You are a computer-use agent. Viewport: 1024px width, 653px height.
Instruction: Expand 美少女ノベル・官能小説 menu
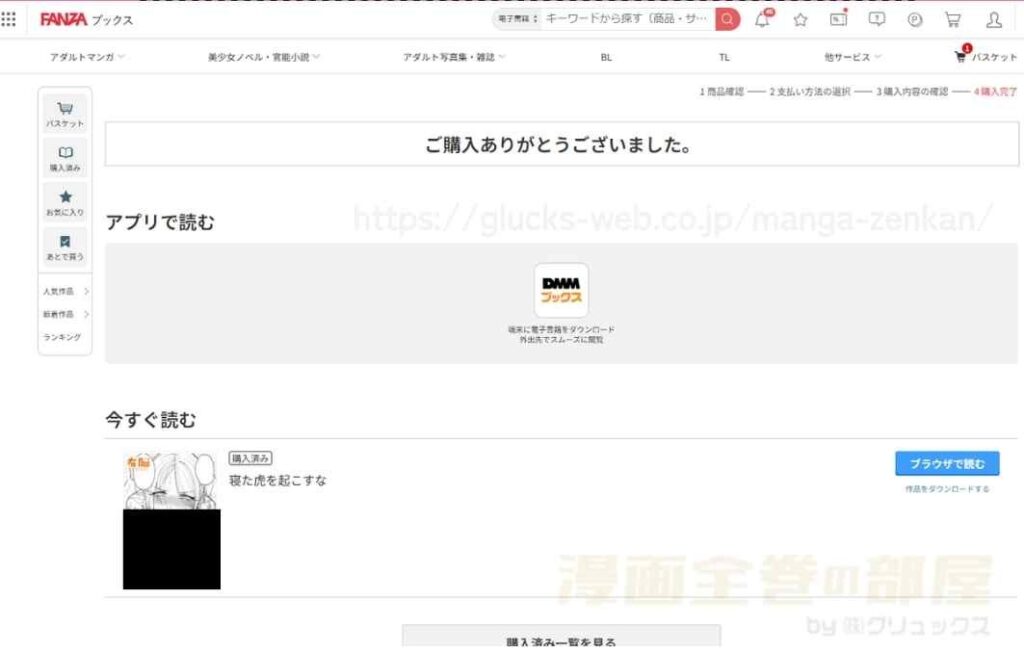[x=264, y=57]
